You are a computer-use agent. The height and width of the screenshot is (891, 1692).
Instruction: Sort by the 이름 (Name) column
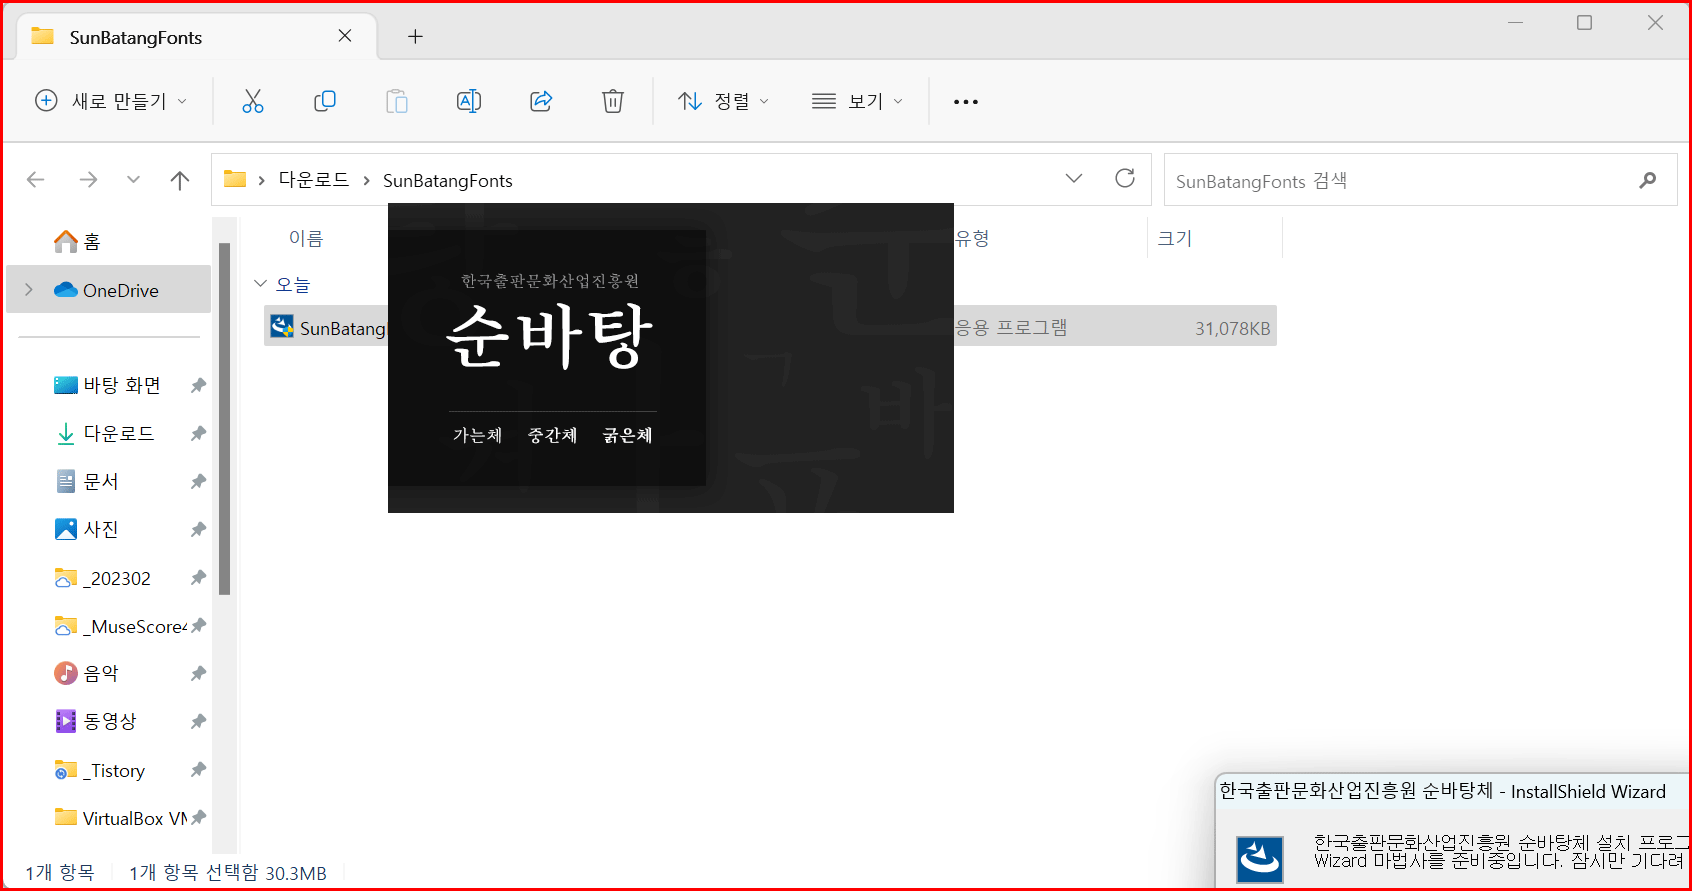[306, 238]
